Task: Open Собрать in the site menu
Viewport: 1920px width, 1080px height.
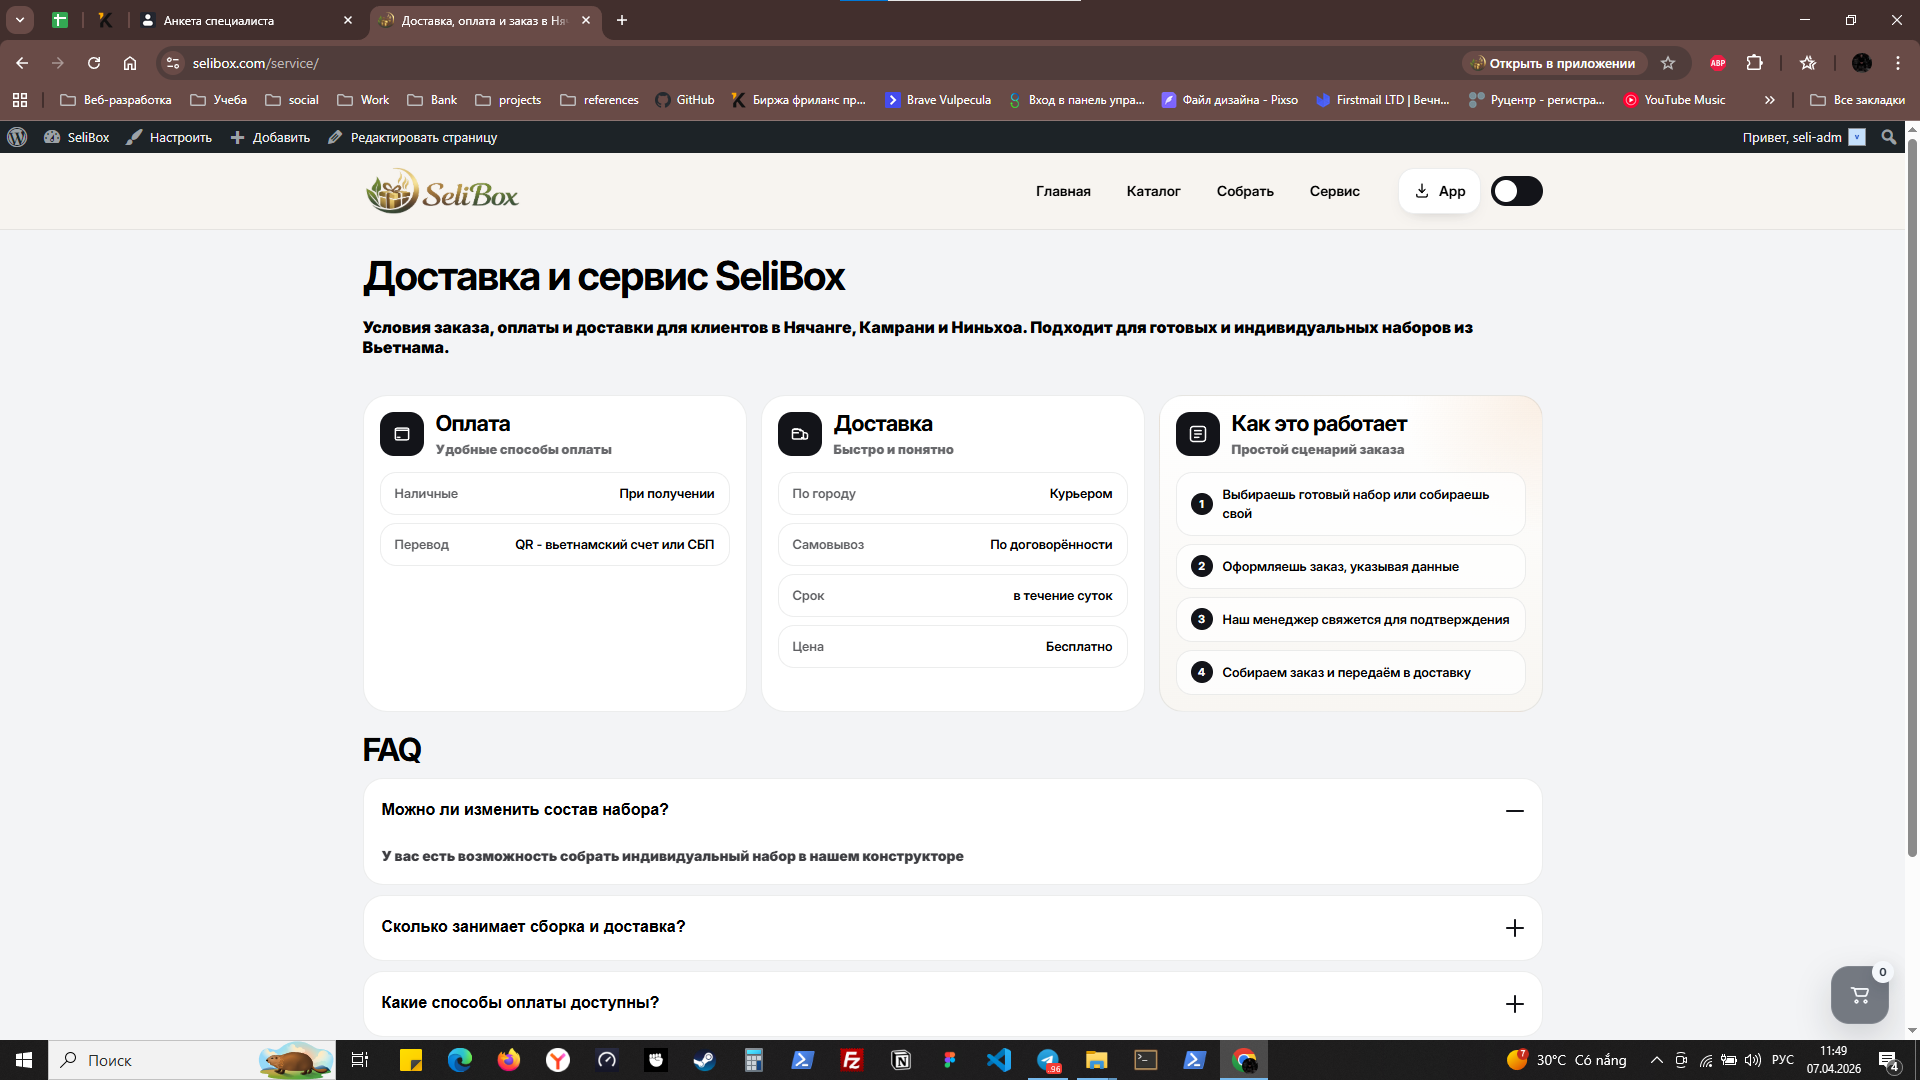Action: coord(1245,191)
